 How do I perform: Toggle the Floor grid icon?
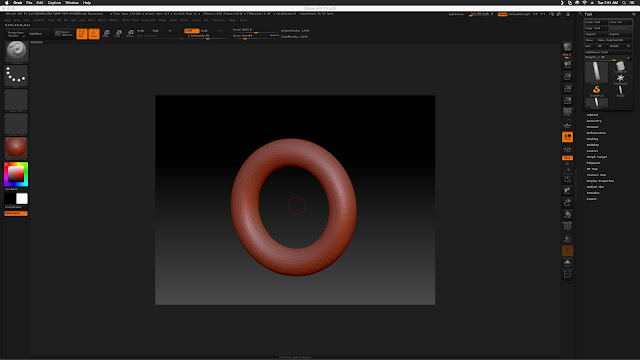pyautogui.click(x=567, y=125)
